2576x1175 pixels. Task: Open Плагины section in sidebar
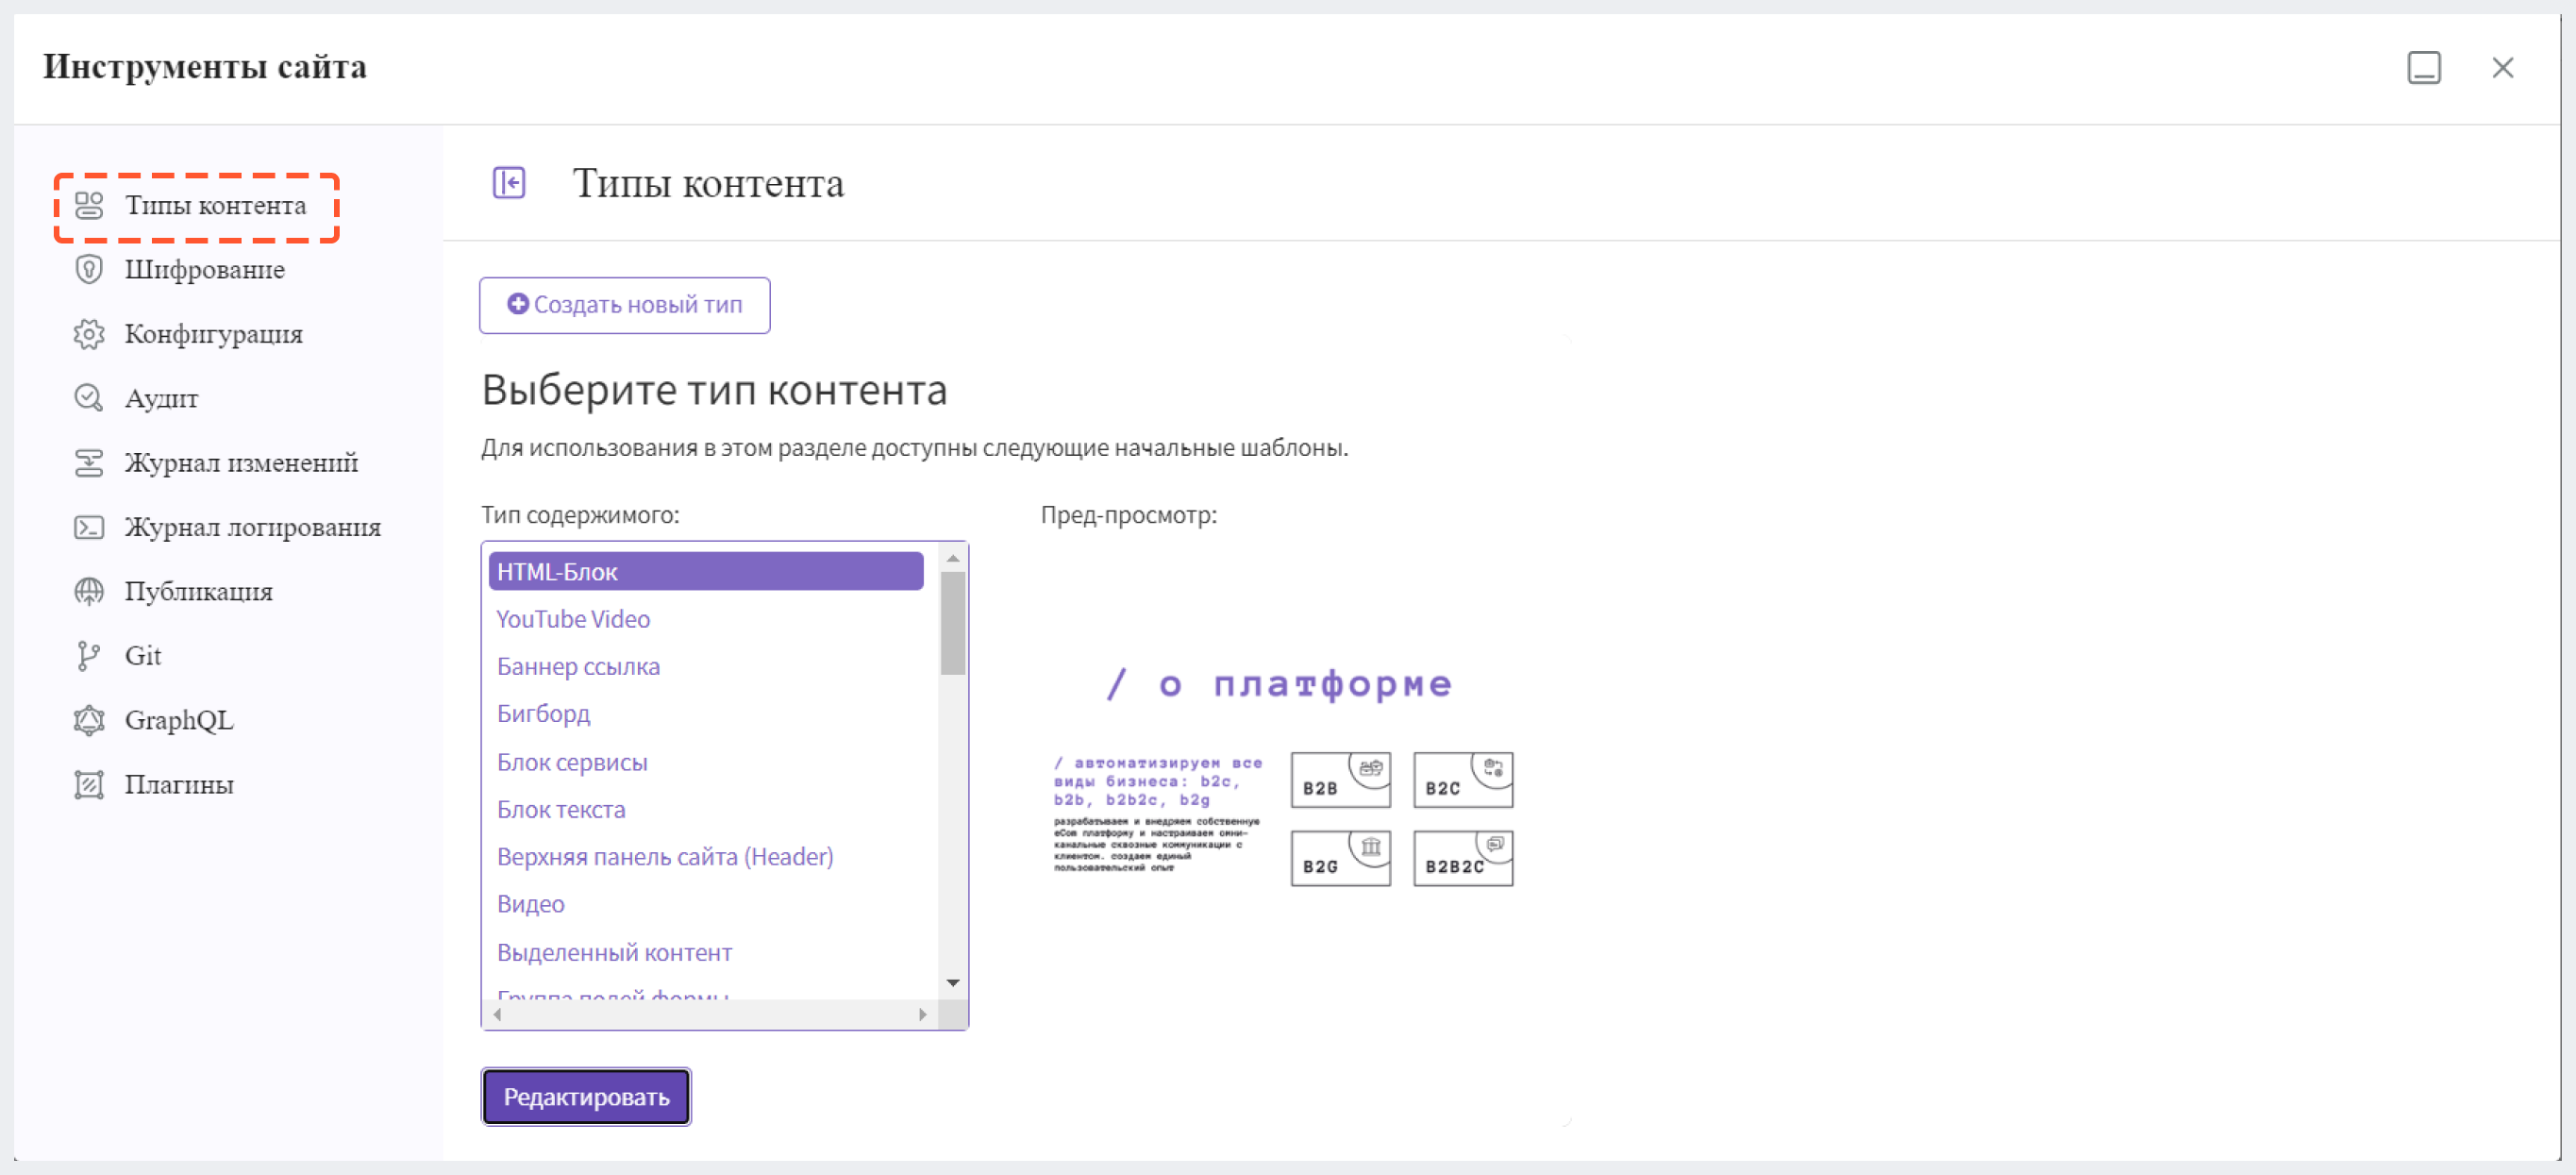pos(179,784)
